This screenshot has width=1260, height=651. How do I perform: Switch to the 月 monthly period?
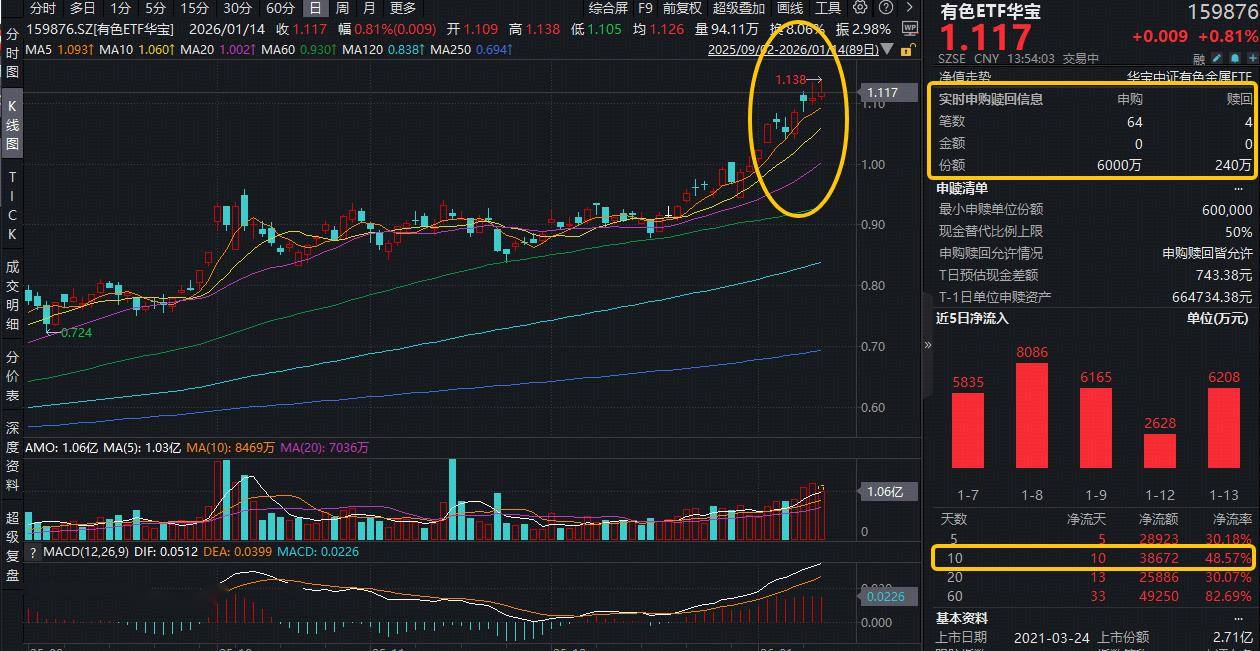[369, 7]
